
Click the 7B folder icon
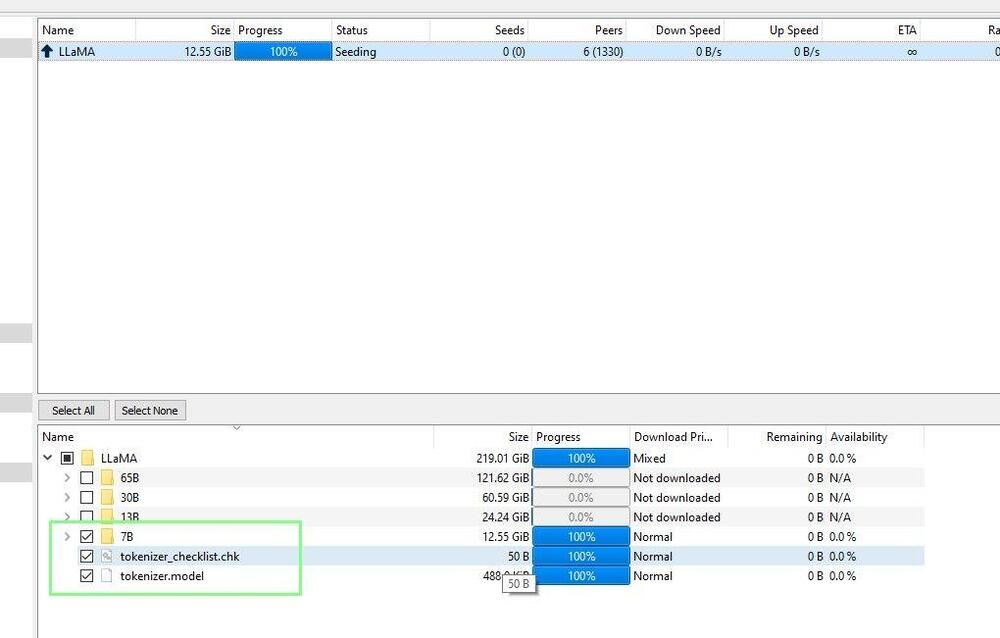pyautogui.click(x=107, y=537)
